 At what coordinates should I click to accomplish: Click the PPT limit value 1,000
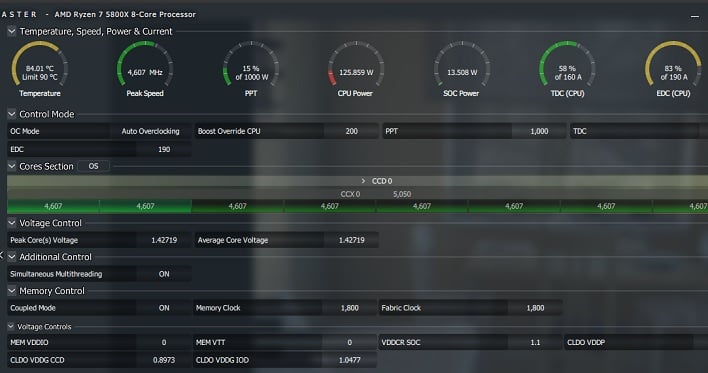[539, 131]
